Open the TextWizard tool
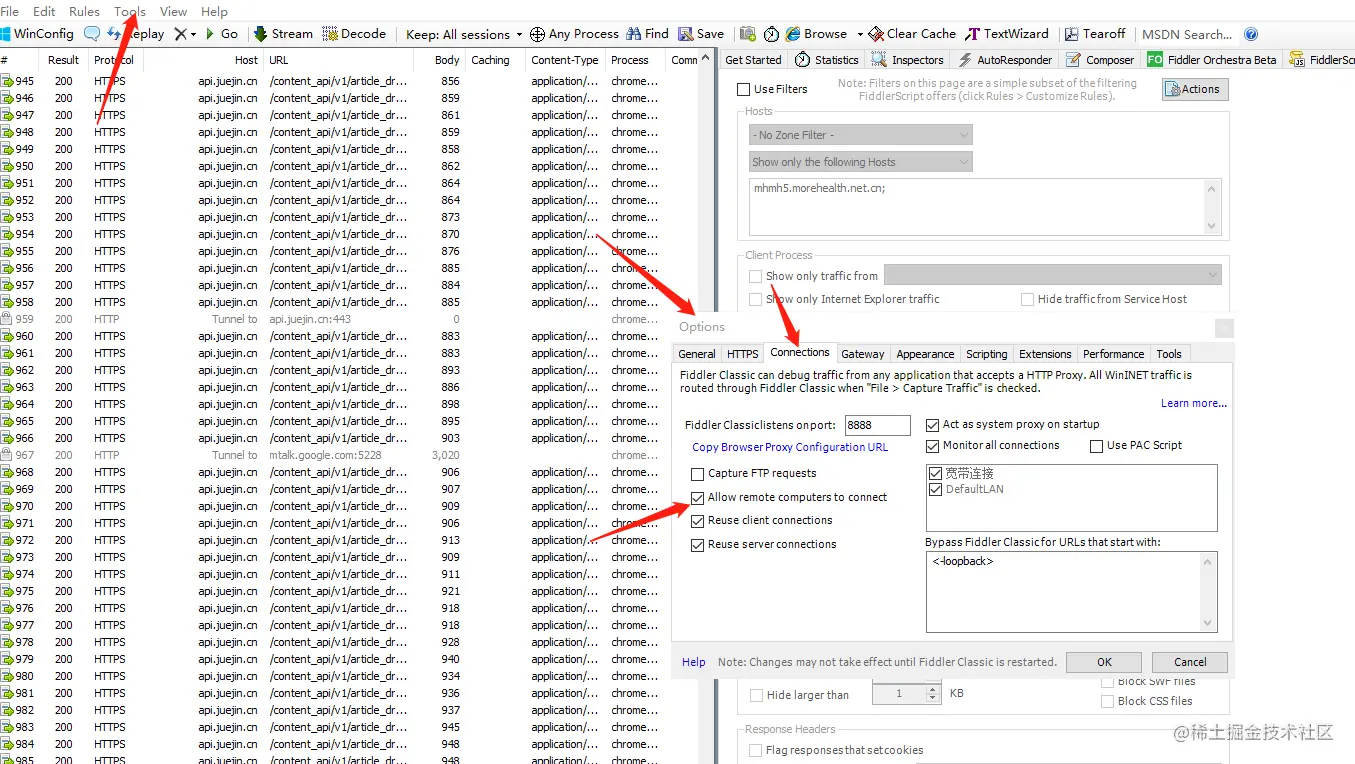This screenshot has height=764, width=1355. [1007, 33]
